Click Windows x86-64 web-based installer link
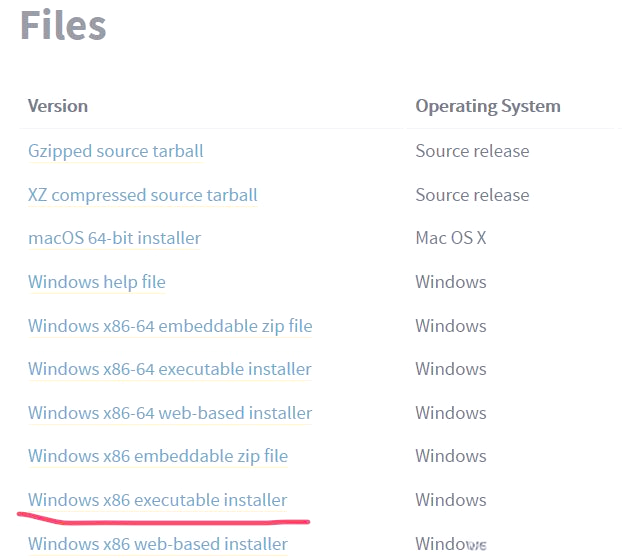622x558 pixels. 170,413
